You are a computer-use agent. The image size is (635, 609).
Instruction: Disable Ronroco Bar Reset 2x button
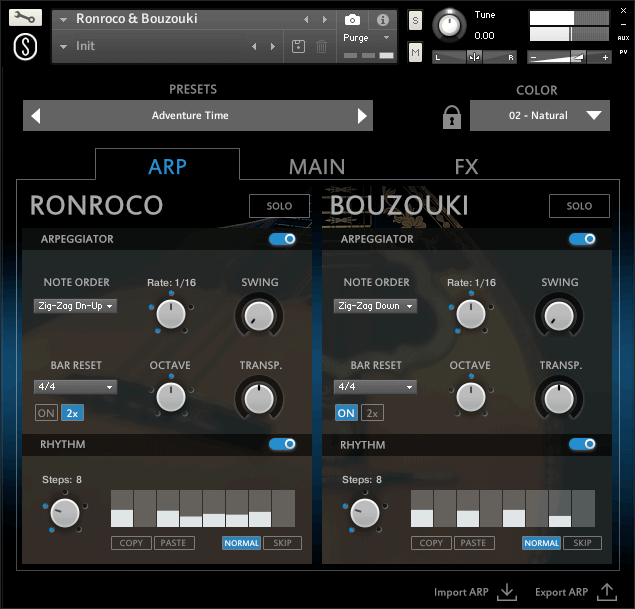pyautogui.click(x=72, y=413)
